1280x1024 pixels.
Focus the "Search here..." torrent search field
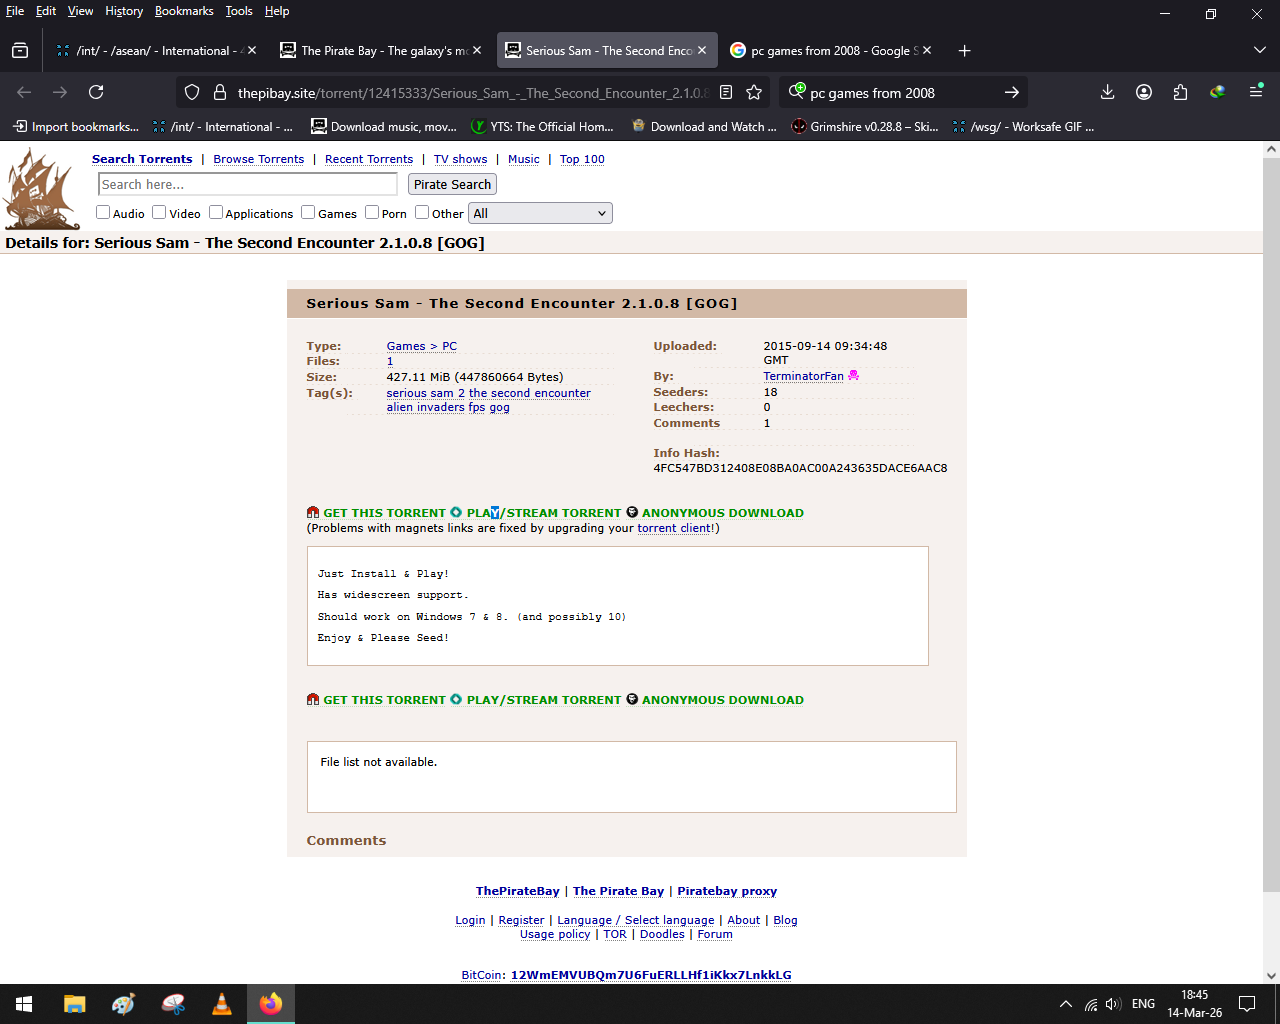(x=248, y=184)
